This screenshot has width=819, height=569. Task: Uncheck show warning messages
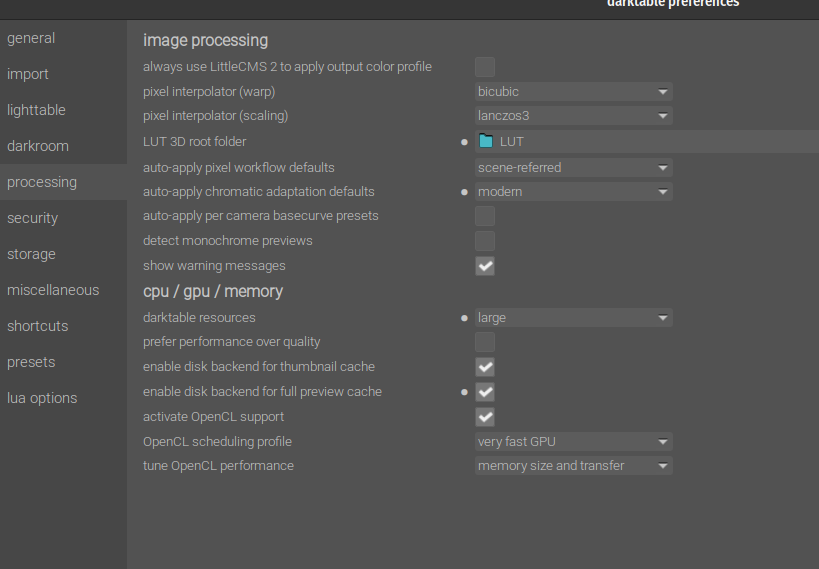click(x=485, y=266)
